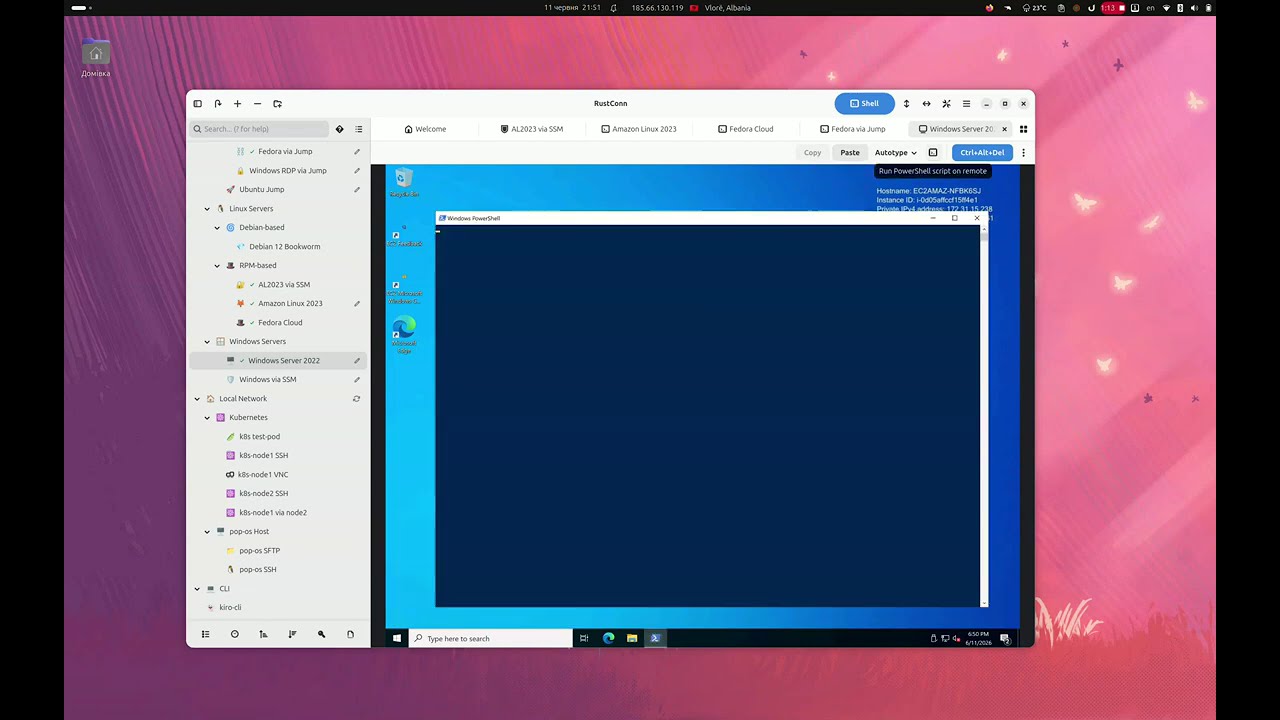The image size is (1280, 720).
Task: Click the Shell button in header bar
Action: click(864, 104)
